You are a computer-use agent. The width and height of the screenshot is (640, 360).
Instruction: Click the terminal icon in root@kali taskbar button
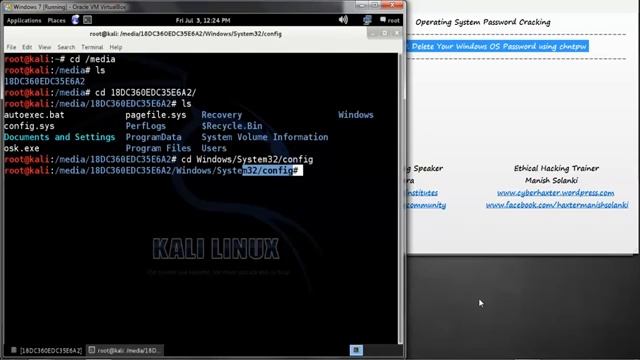tap(92, 350)
